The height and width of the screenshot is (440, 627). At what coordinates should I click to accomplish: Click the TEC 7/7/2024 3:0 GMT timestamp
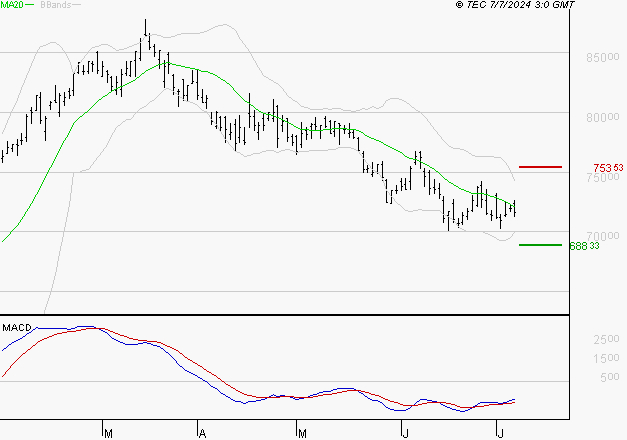coord(515,5)
